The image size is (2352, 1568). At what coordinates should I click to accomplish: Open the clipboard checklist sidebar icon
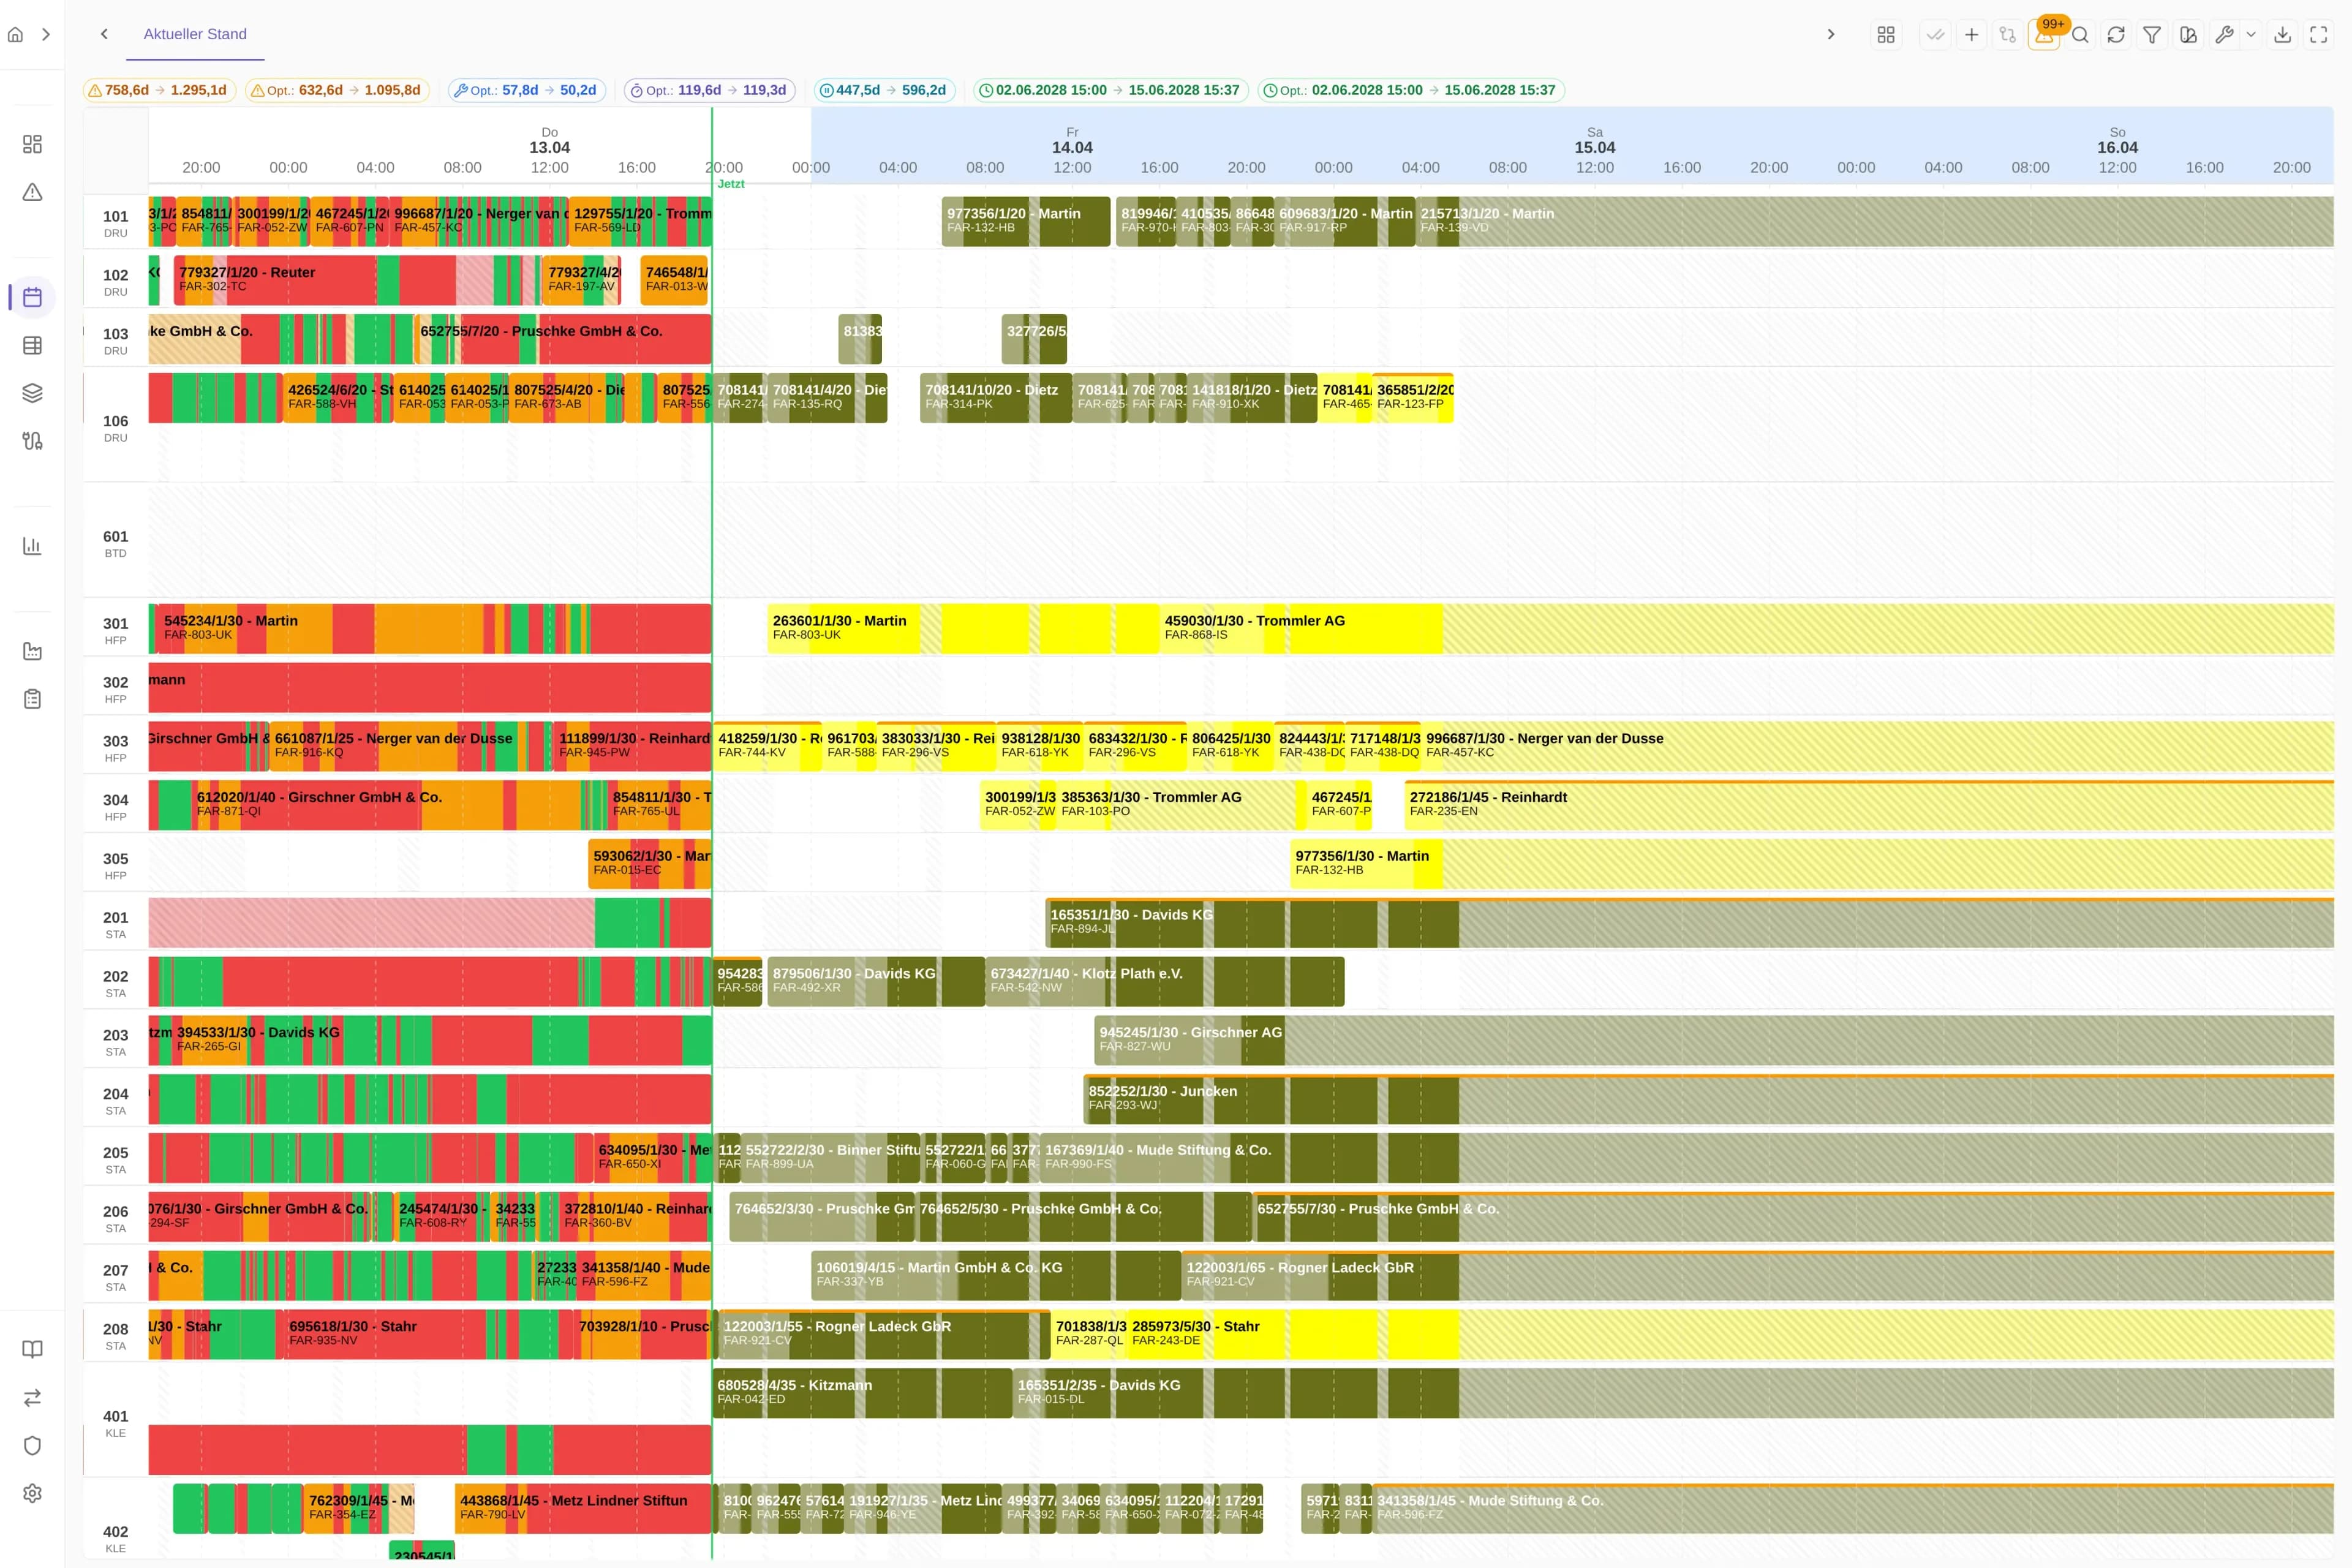[x=32, y=699]
